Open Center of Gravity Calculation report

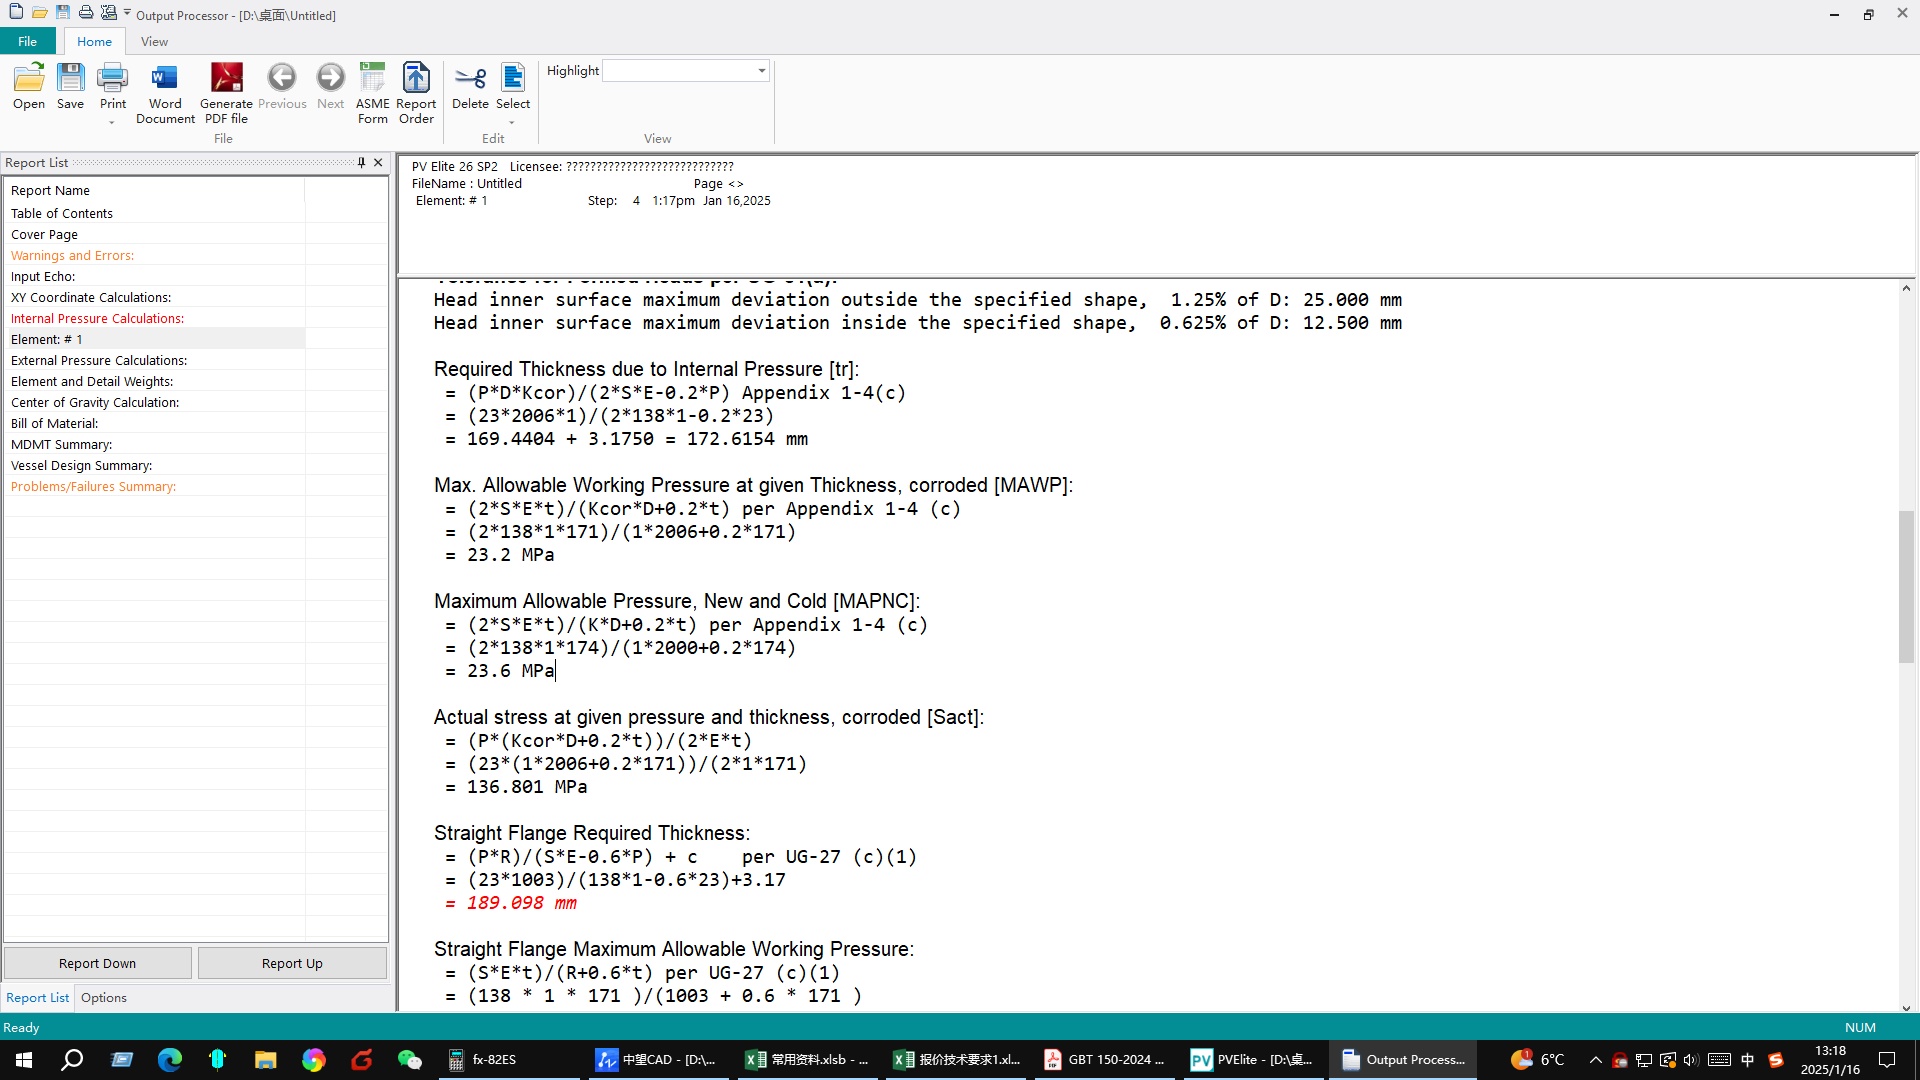click(95, 403)
